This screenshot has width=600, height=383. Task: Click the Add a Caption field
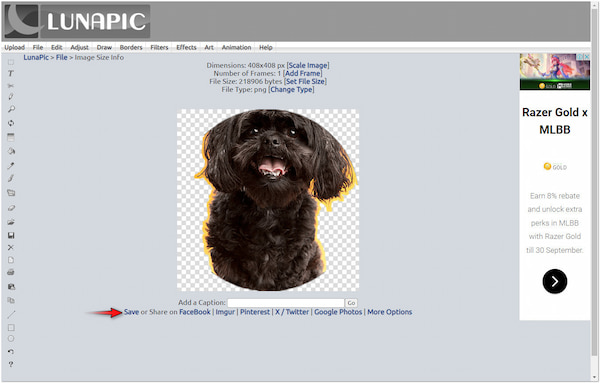(286, 303)
